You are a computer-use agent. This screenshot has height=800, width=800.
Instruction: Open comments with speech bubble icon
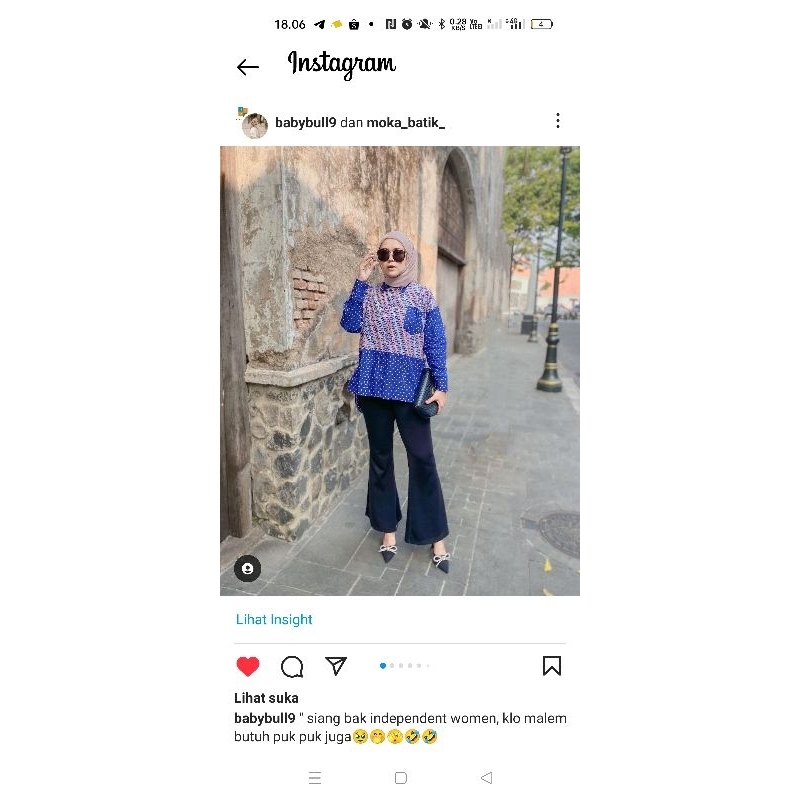pyautogui.click(x=292, y=666)
